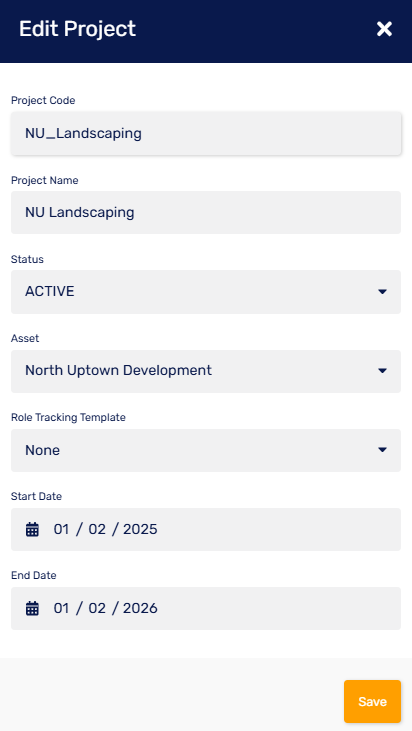Select the None template value
412x731 pixels.
[42, 450]
